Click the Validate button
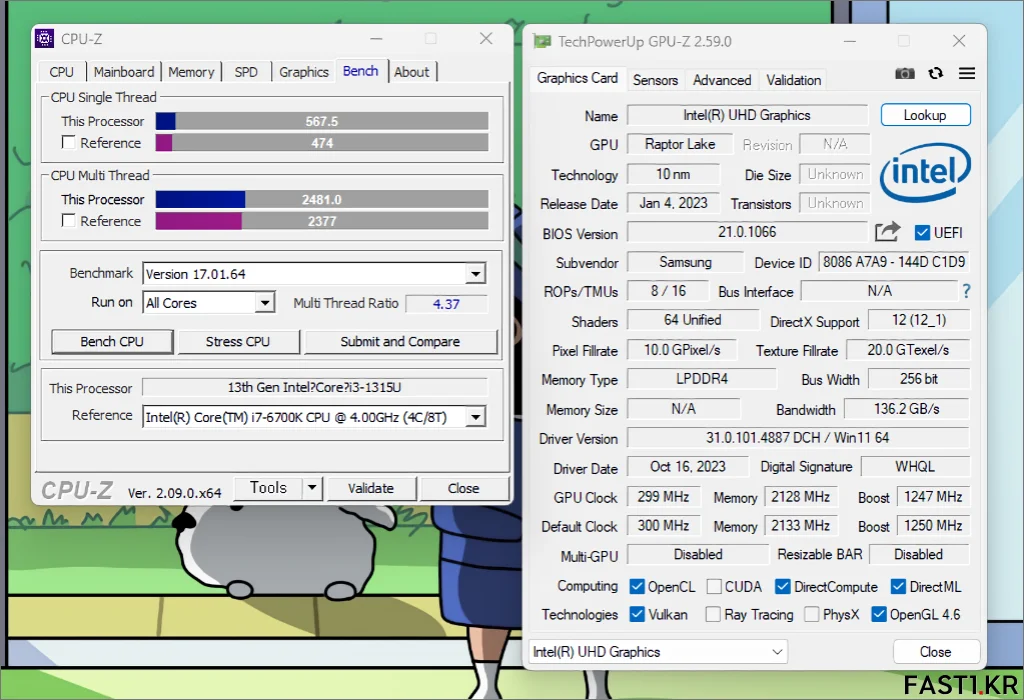This screenshot has height=700, width=1024. [x=371, y=488]
